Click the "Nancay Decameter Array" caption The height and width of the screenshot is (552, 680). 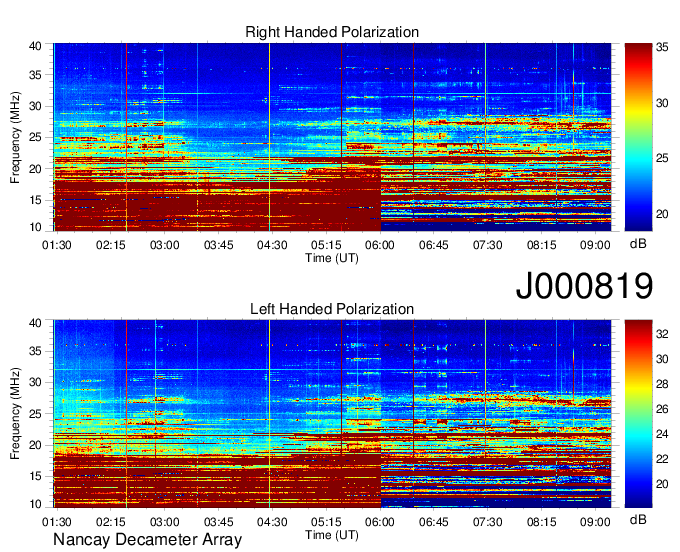pyautogui.click(x=147, y=540)
